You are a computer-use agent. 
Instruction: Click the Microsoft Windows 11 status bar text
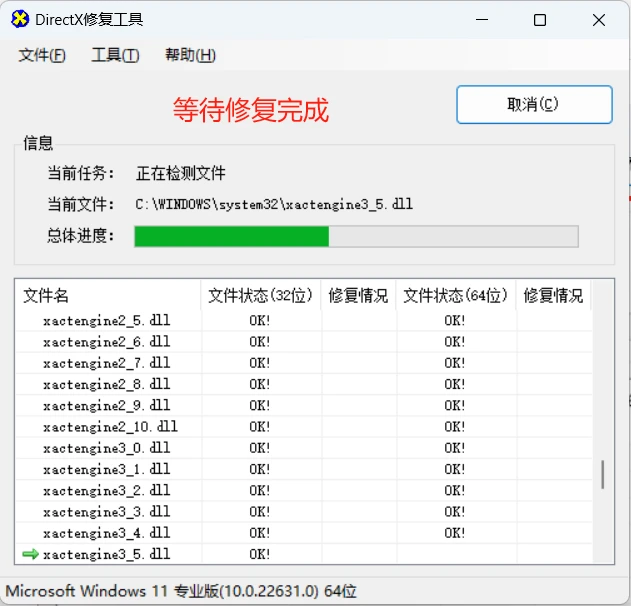click(x=181, y=592)
